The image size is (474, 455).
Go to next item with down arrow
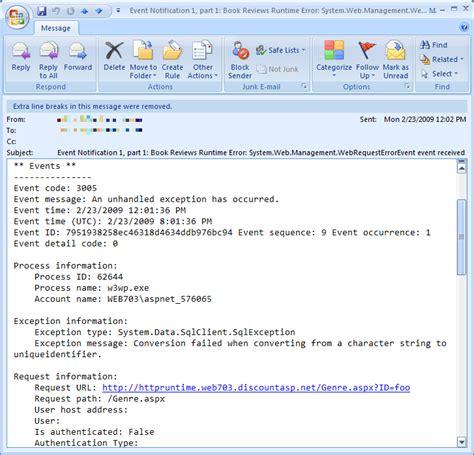[99, 11]
